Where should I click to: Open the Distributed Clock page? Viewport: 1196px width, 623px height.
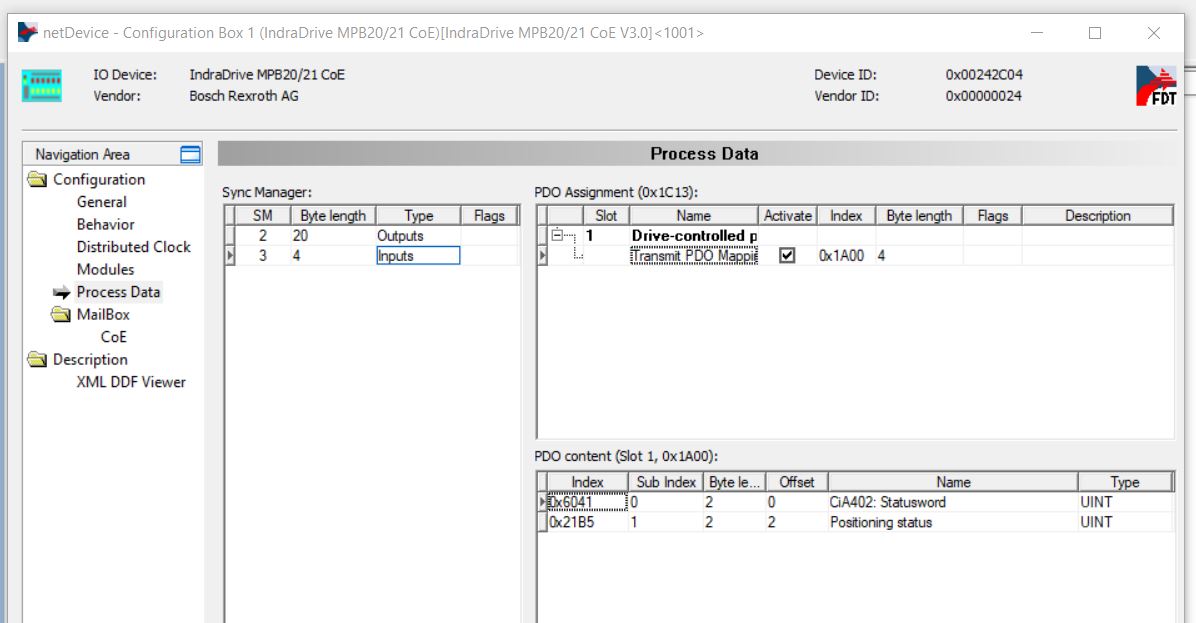coord(133,247)
